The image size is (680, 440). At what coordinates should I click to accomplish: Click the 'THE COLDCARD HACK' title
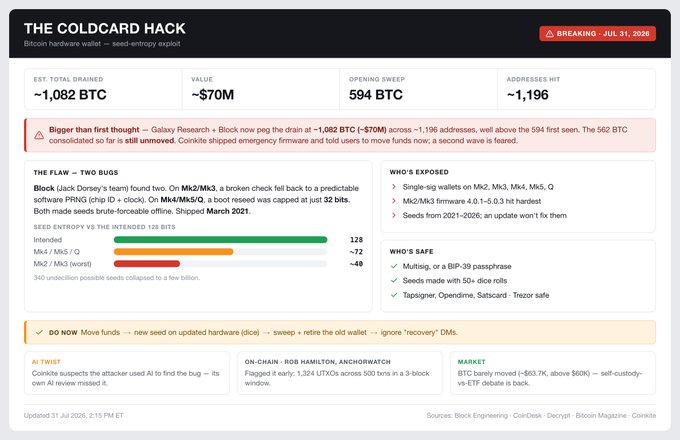tap(105, 29)
